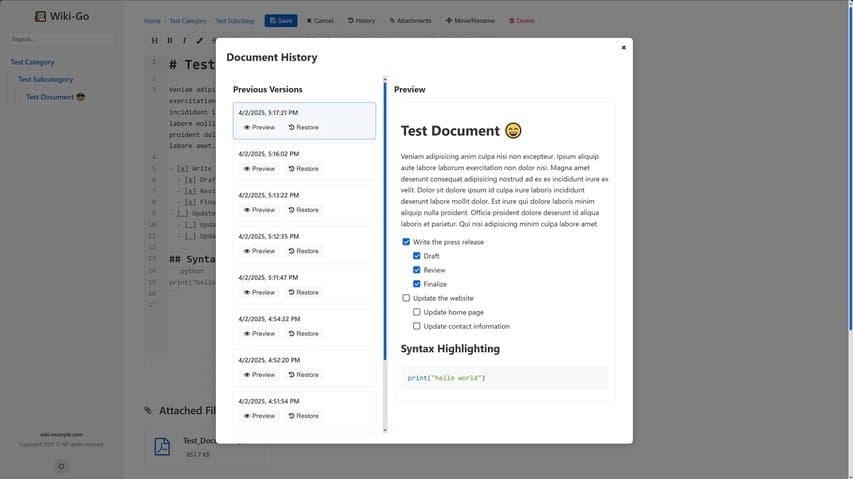Screen dimensions: 853x479
Task: Check the 'Update the website' checkbox
Action: pos(406,298)
